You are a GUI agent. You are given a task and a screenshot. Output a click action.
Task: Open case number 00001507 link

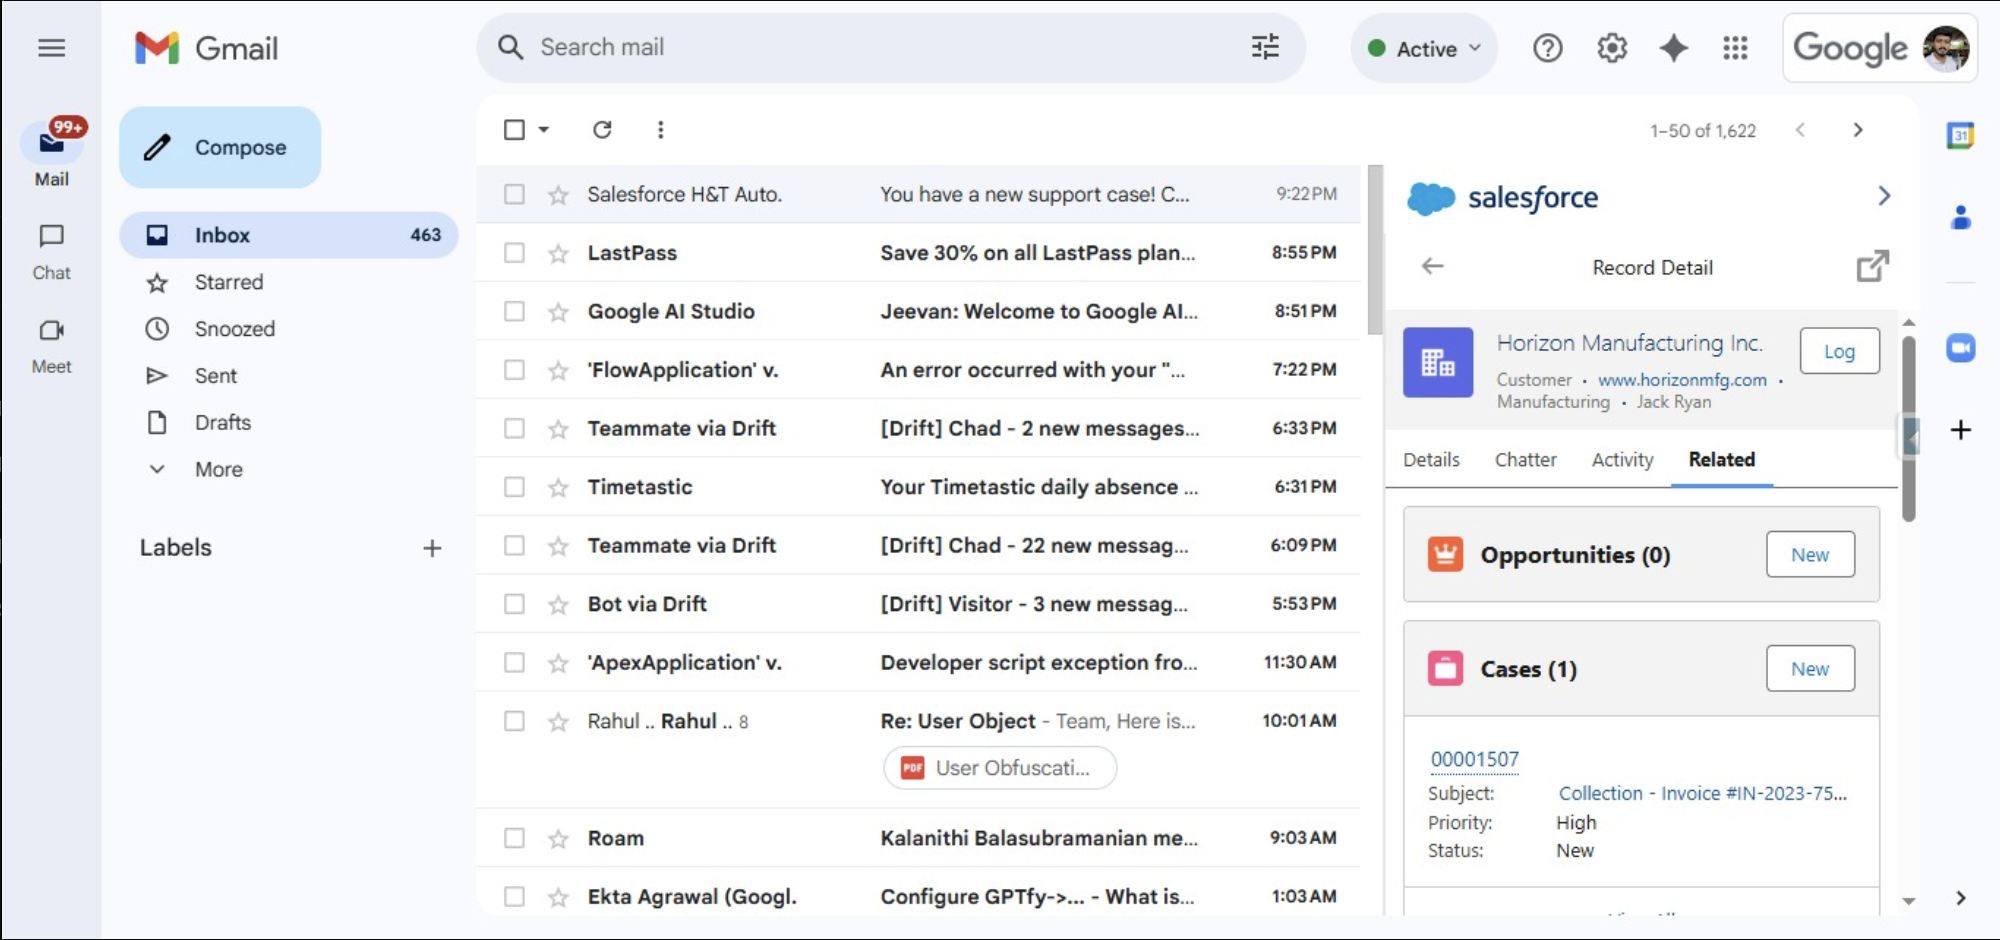click(1474, 759)
